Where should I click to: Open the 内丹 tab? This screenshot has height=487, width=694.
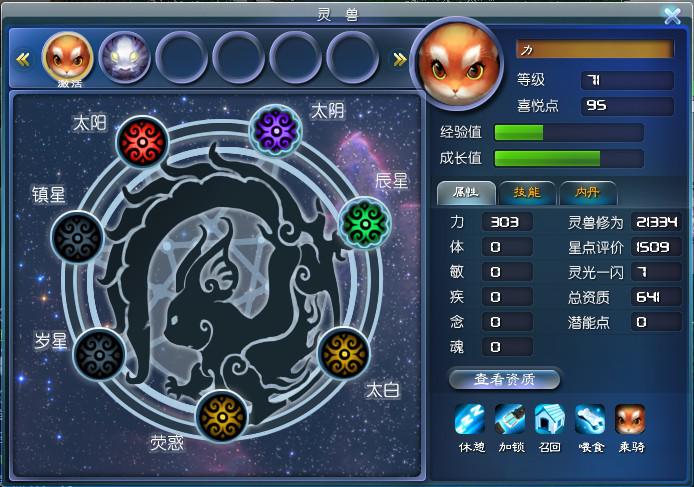click(588, 193)
